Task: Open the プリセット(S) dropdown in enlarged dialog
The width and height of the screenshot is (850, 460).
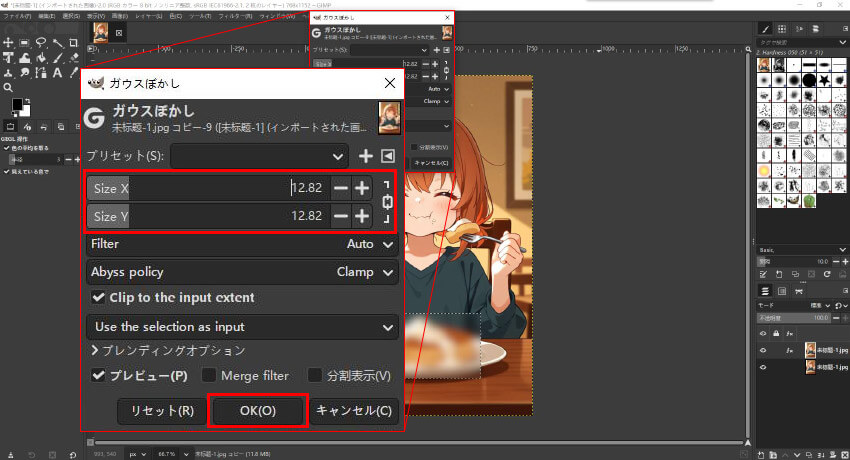Action: tap(260, 156)
